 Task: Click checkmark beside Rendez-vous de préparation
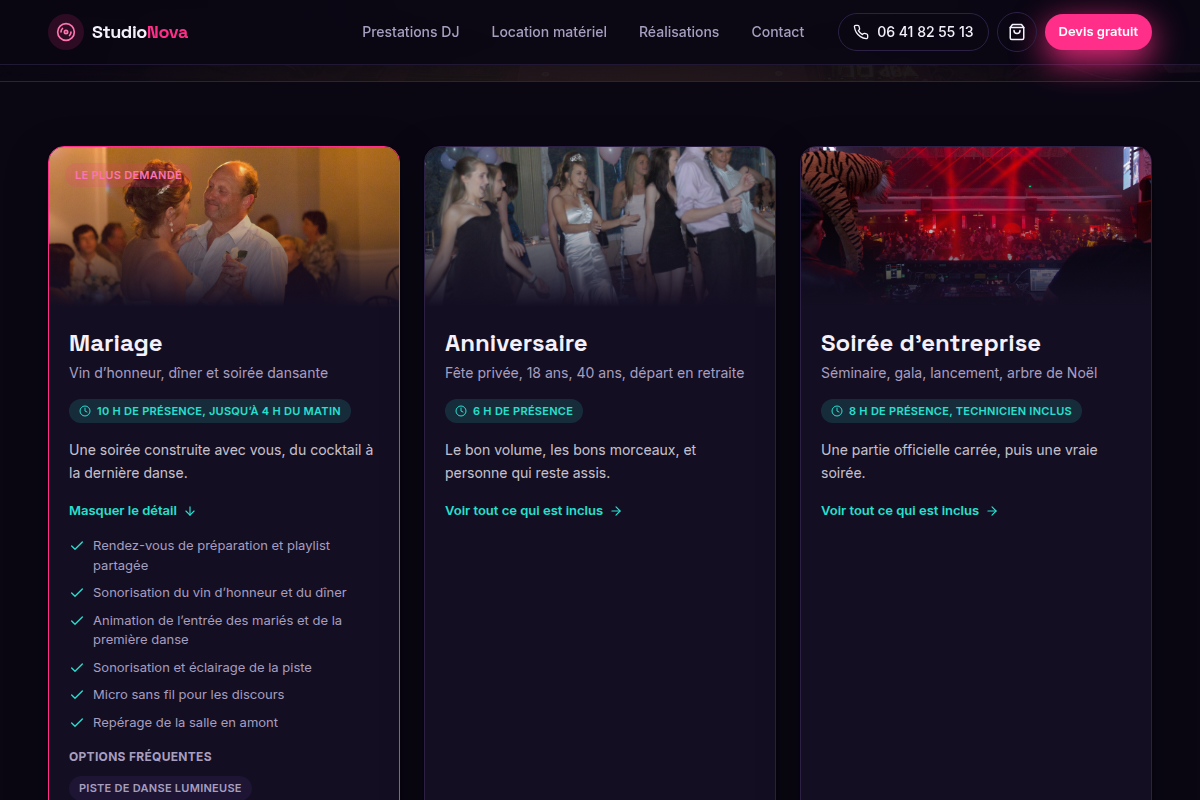pyautogui.click(x=76, y=546)
